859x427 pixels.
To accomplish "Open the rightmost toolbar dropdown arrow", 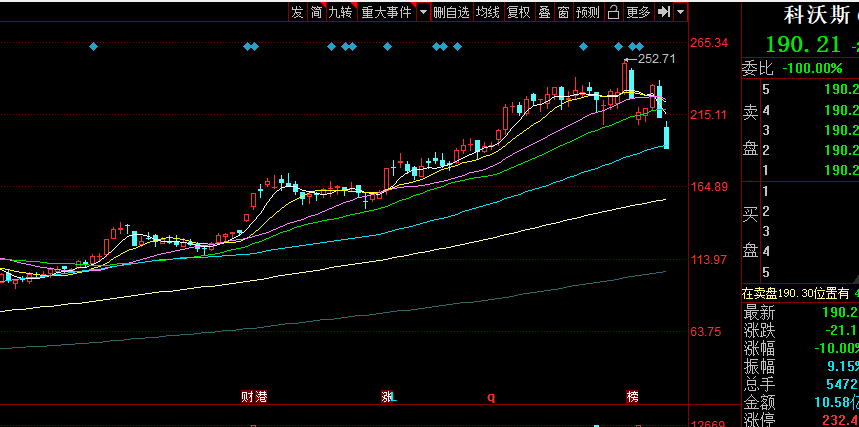I will pos(680,12).
